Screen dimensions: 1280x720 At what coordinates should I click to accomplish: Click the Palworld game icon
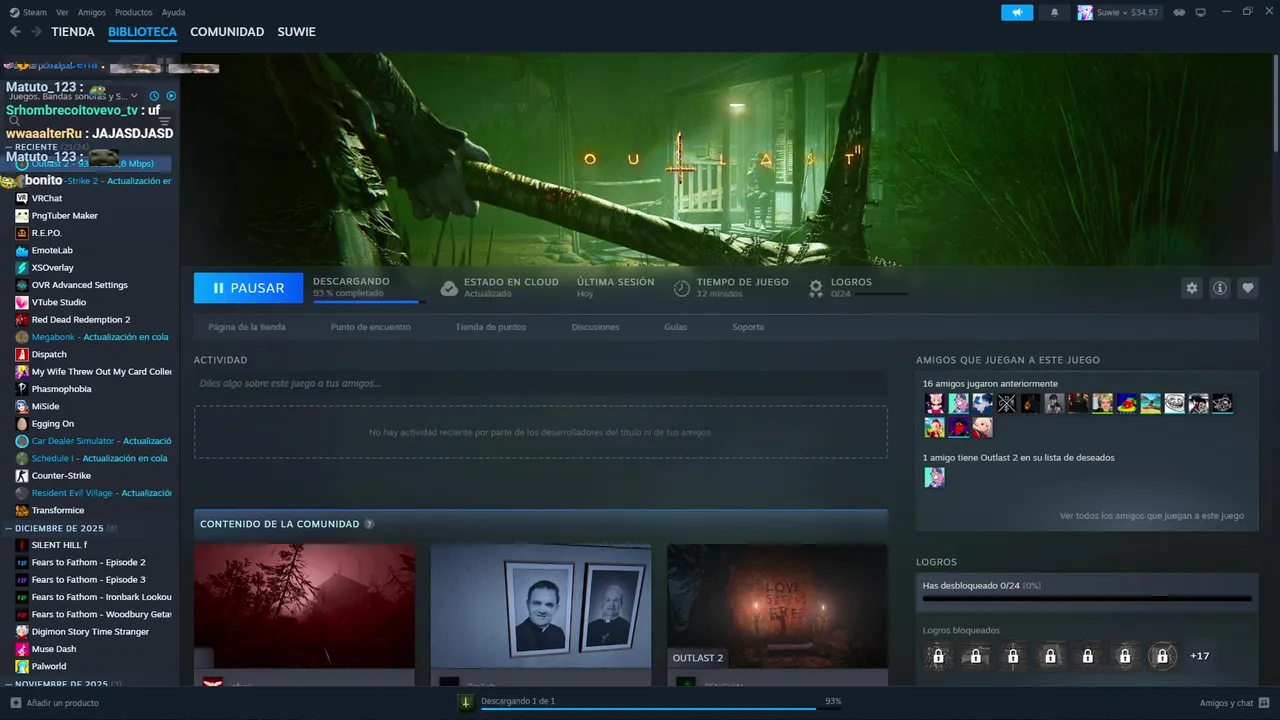pyautogui.click(x=22, y=666)
